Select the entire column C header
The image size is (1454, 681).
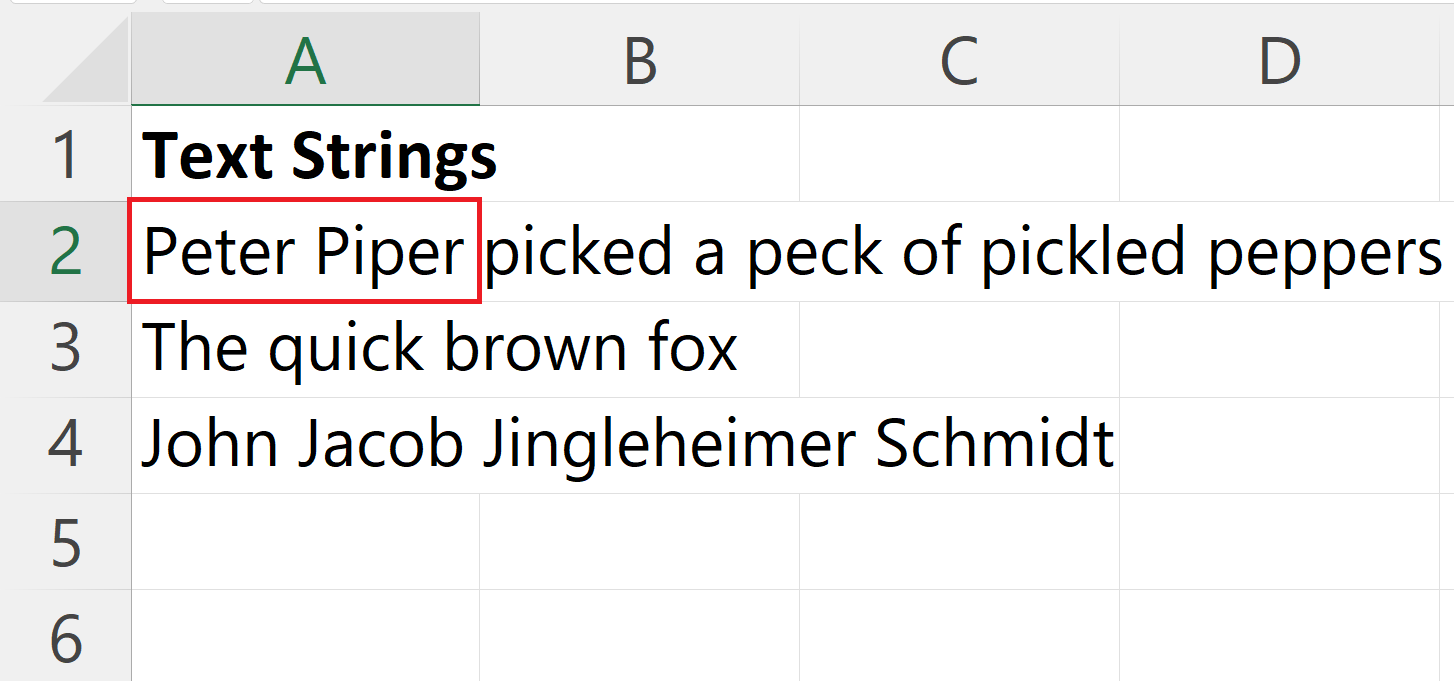pyautogui.click(x=959, y=60)
